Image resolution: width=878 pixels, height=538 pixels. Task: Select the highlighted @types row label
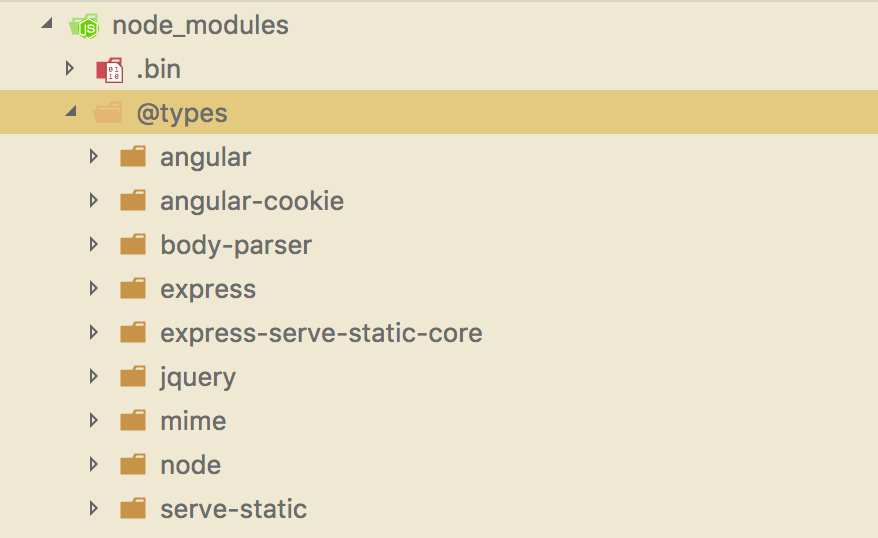click(182, 114)
